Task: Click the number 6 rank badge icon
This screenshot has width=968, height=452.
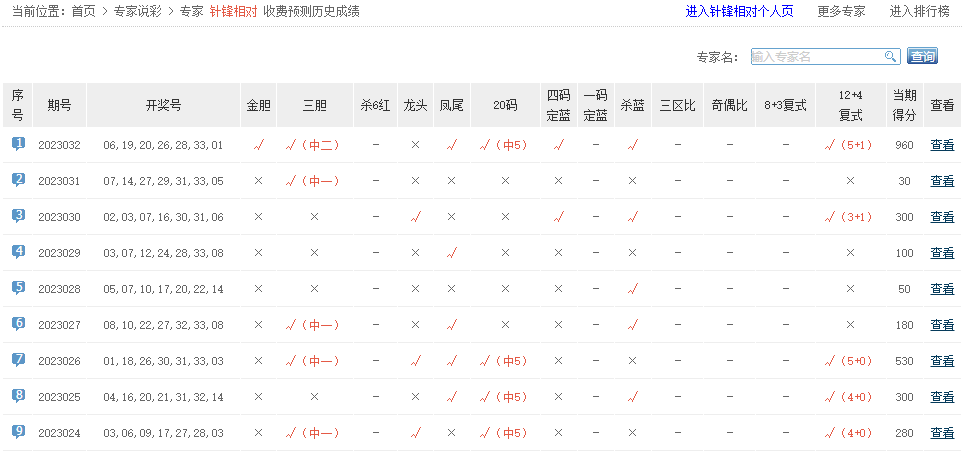Action: (x=18, y=324)
